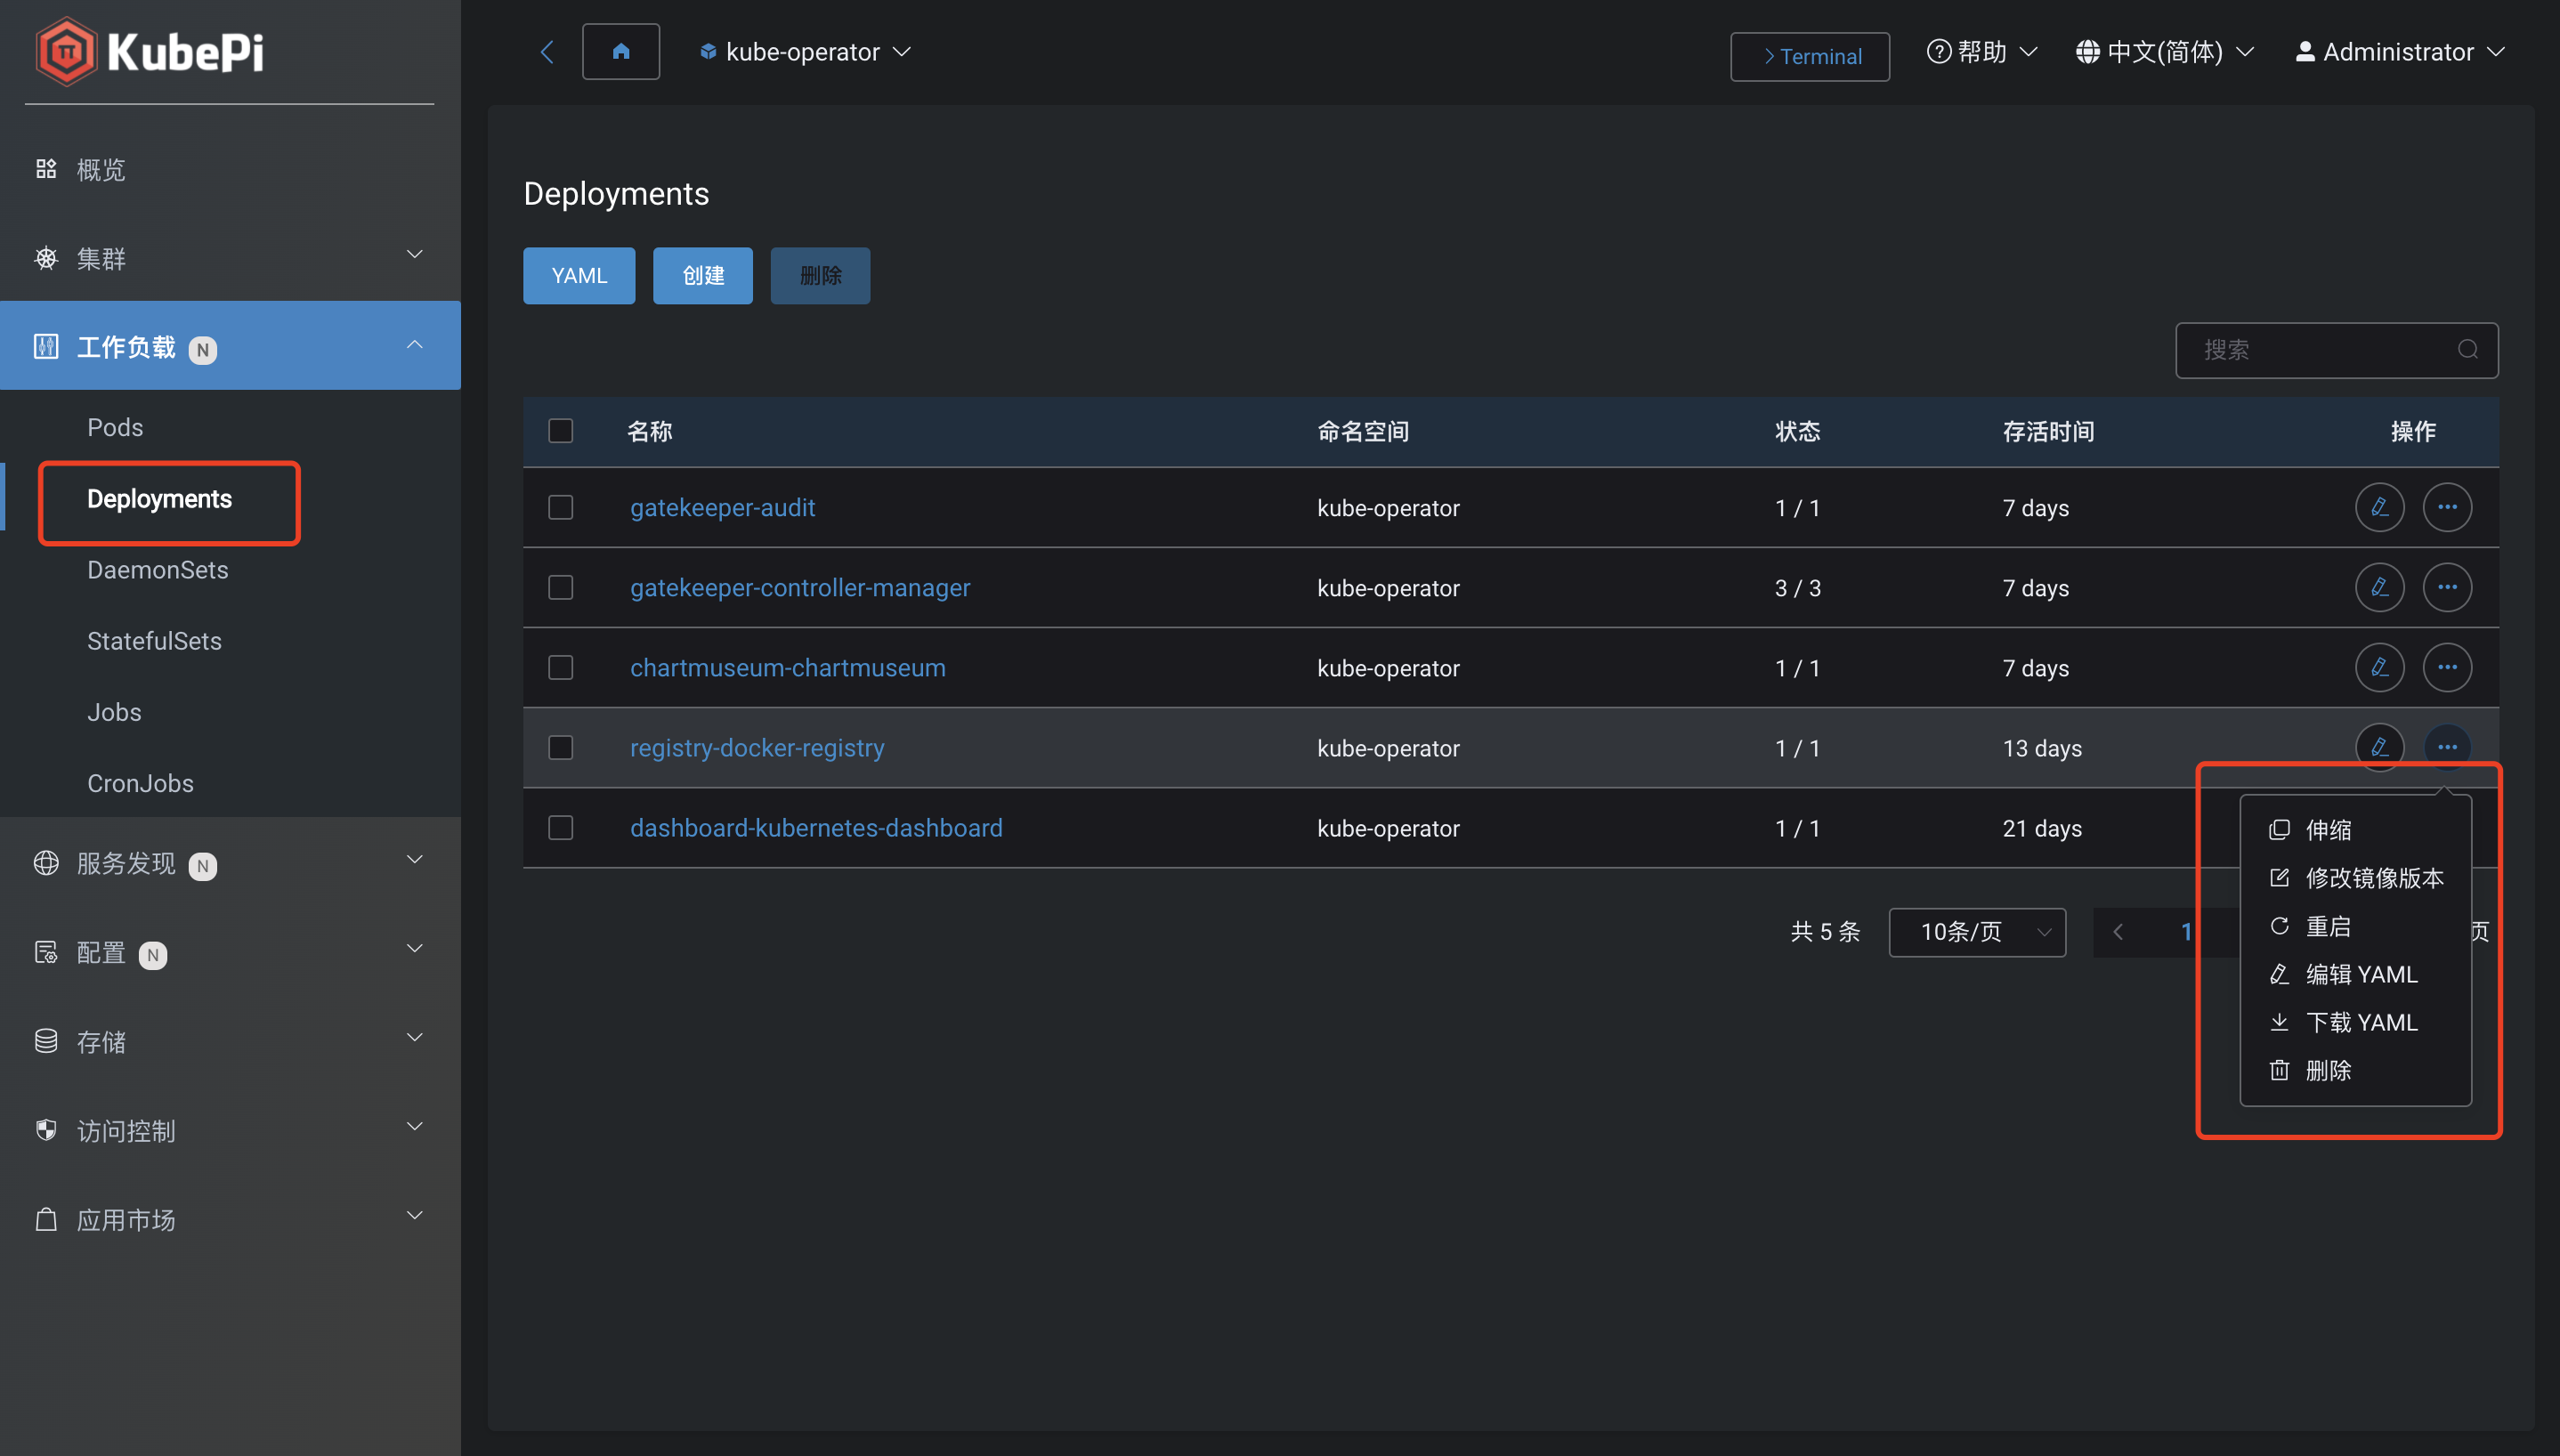The width and height of the screenshot is (2560, 1456).
Task: Click the service discovery globe icon
Action: coord(46,862)
